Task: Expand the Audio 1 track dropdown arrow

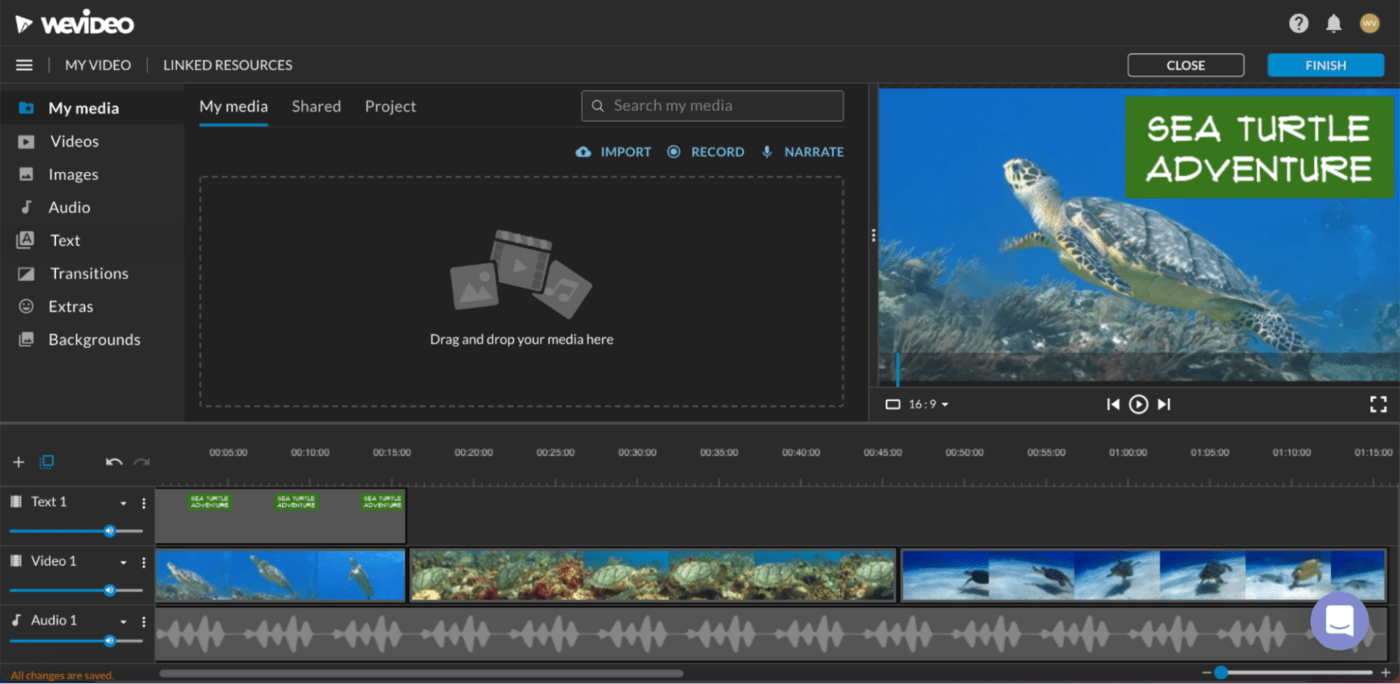Action: click(x=124, y=622)
